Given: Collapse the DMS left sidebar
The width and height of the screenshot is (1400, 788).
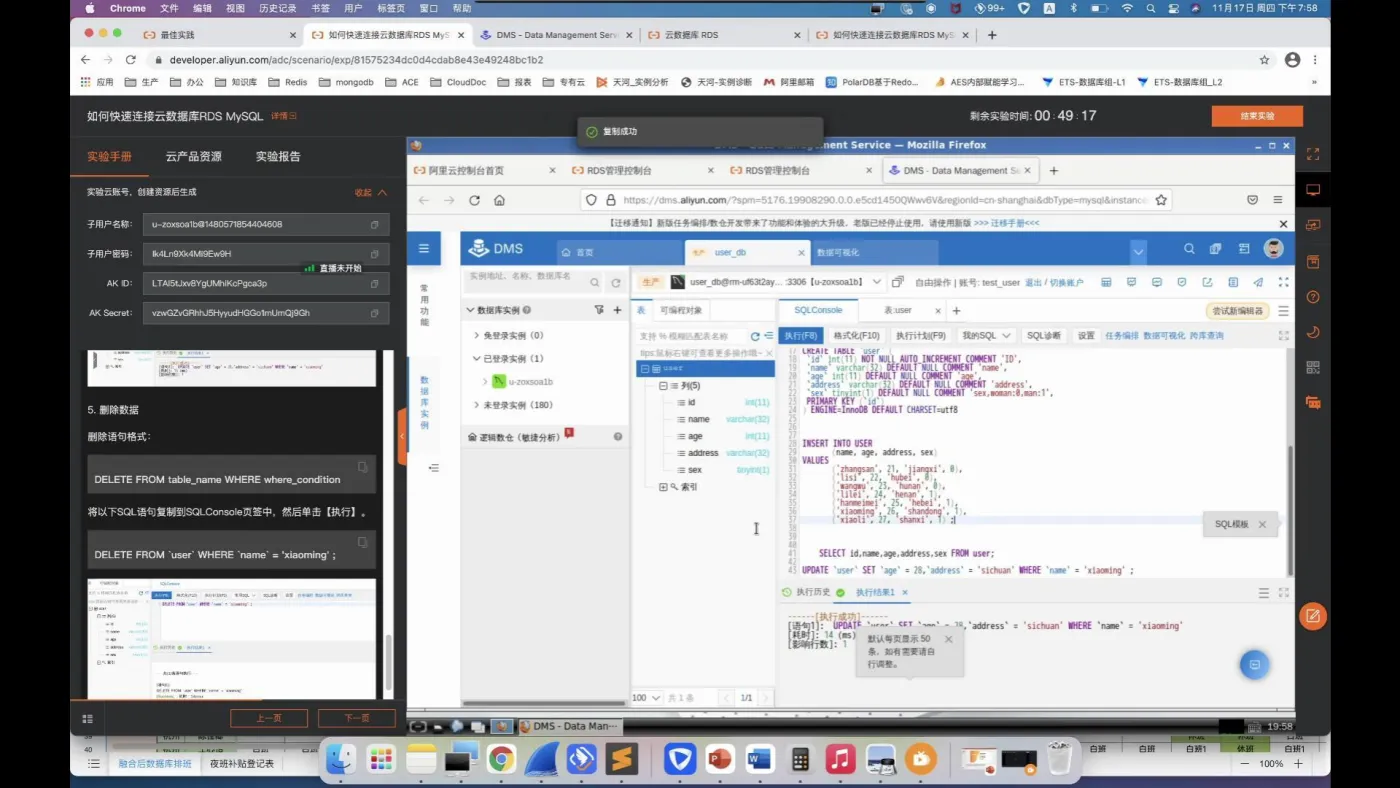Looking at the screenshot, I should (433, 468).
